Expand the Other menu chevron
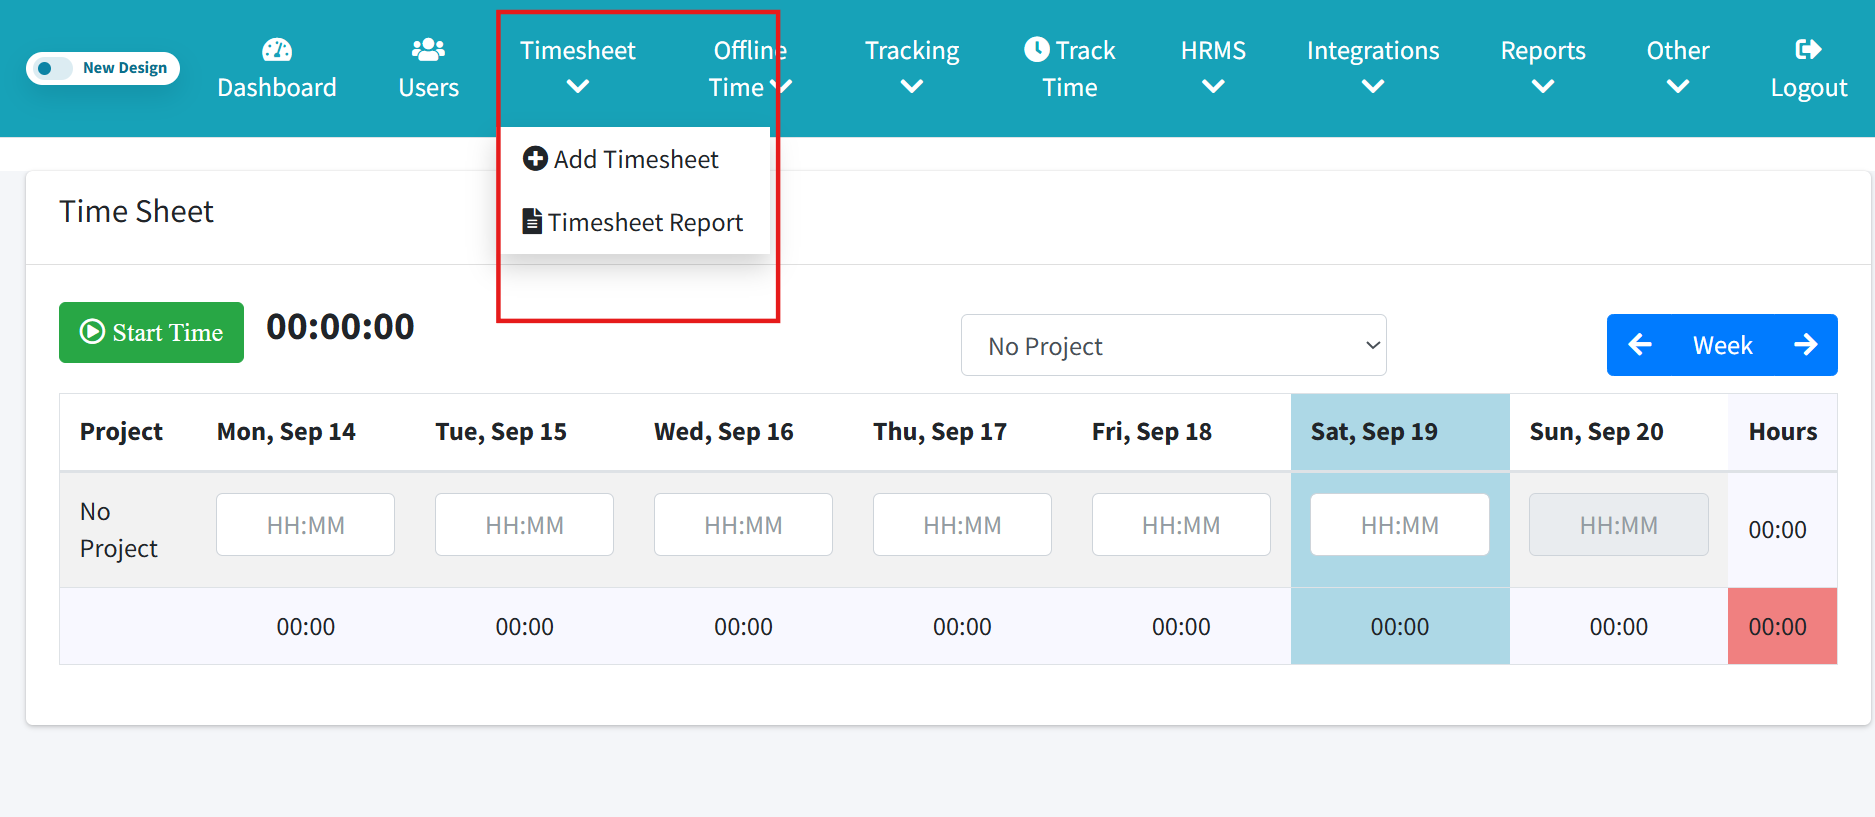Screen dimensions: 1875x817 click(1678, 87)
